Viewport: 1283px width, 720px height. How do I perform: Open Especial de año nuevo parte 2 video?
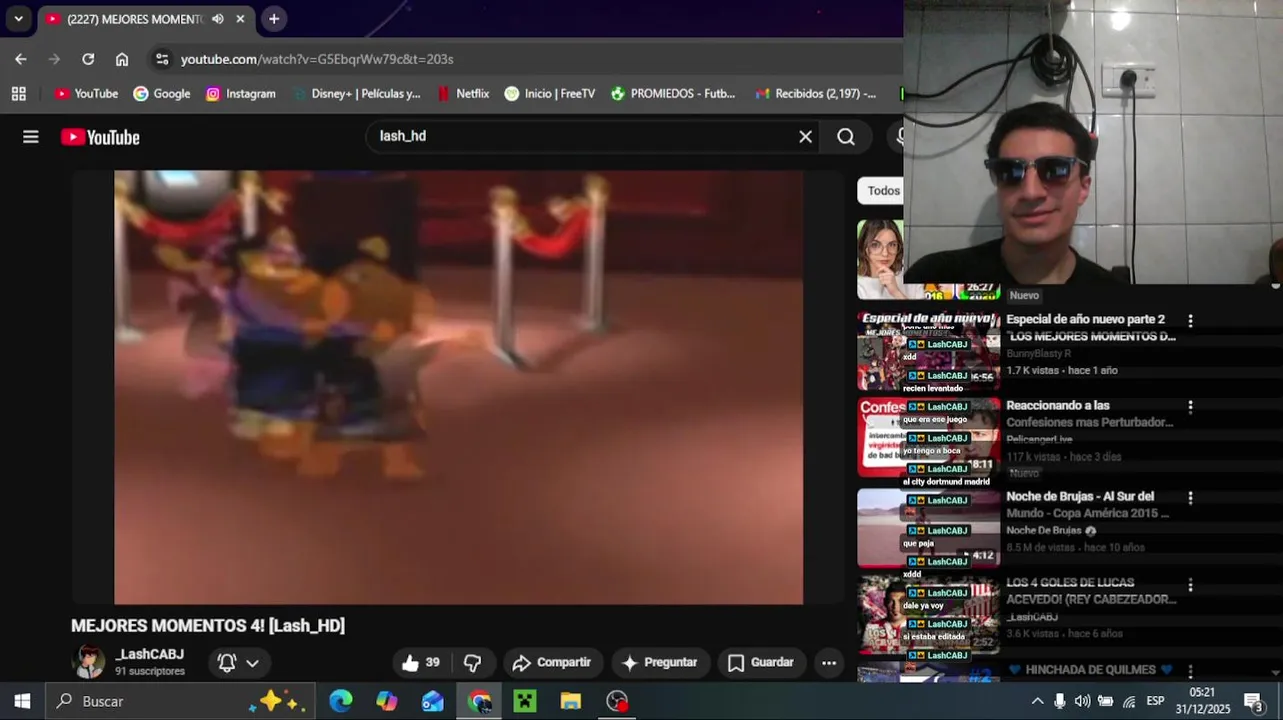[1090, 328]
